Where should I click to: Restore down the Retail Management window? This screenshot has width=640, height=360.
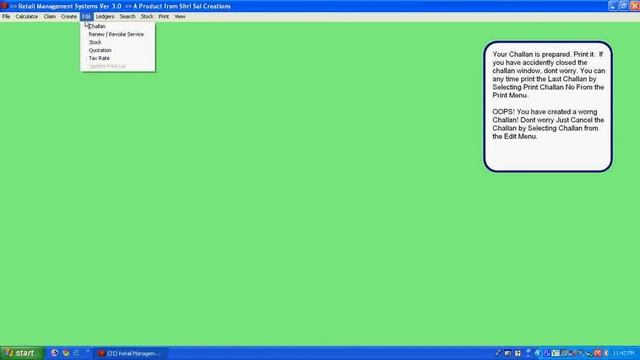pos(624,6)
